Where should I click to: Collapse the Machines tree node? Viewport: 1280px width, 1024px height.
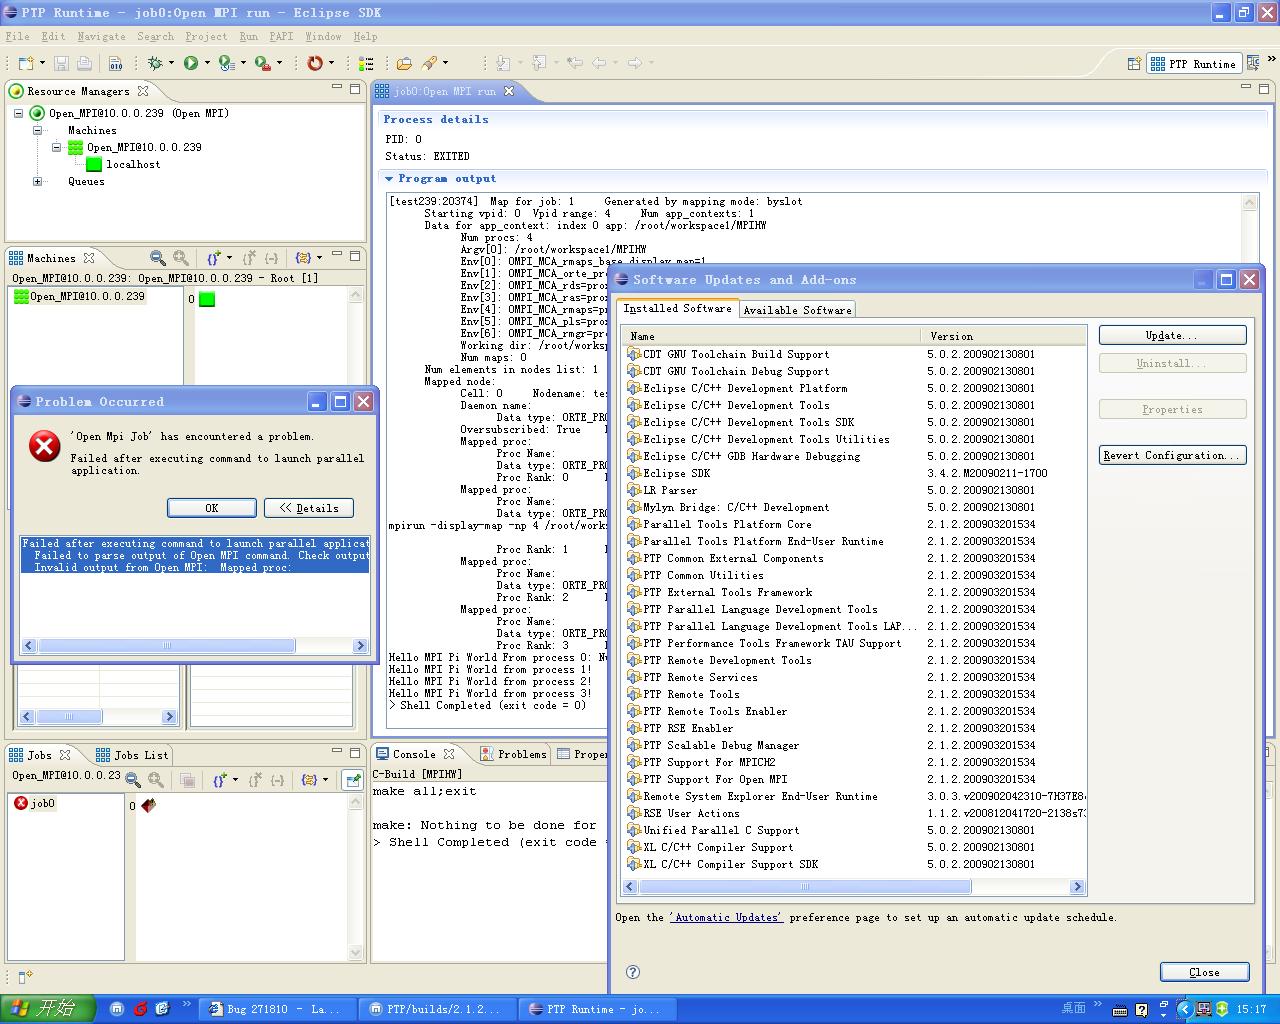tap(38, 130)
